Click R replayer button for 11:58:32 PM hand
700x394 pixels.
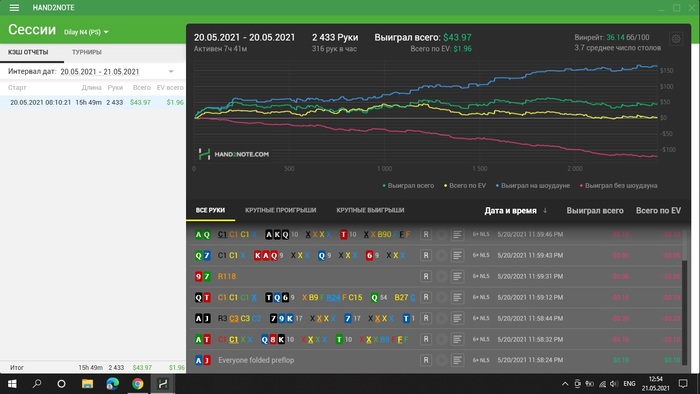(x=426, y=339)
